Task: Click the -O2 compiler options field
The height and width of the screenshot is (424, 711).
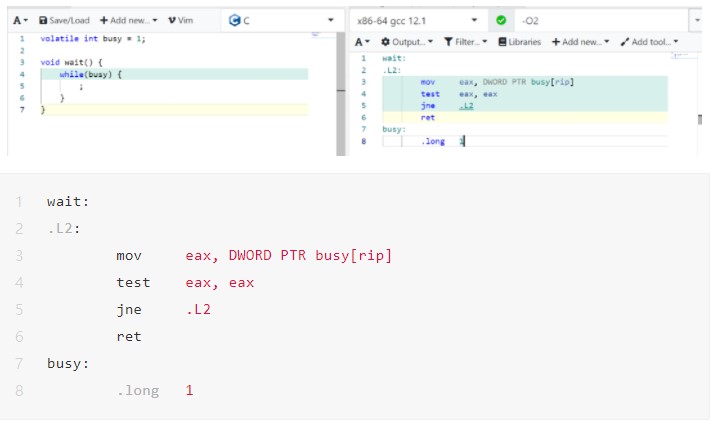Action: (602, 21)
